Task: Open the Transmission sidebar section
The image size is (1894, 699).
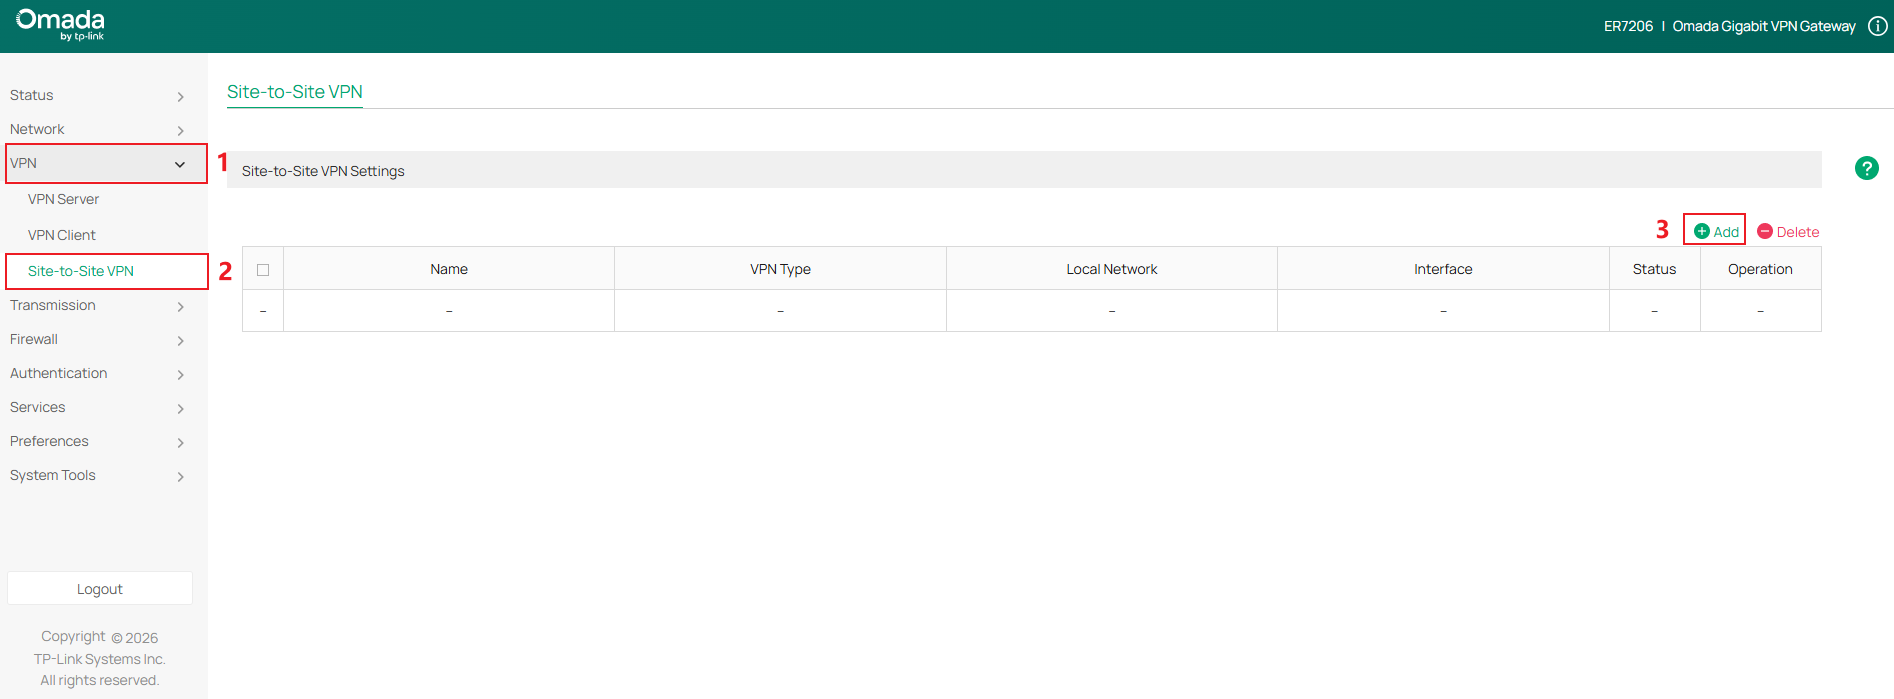Action: [53, 305]
